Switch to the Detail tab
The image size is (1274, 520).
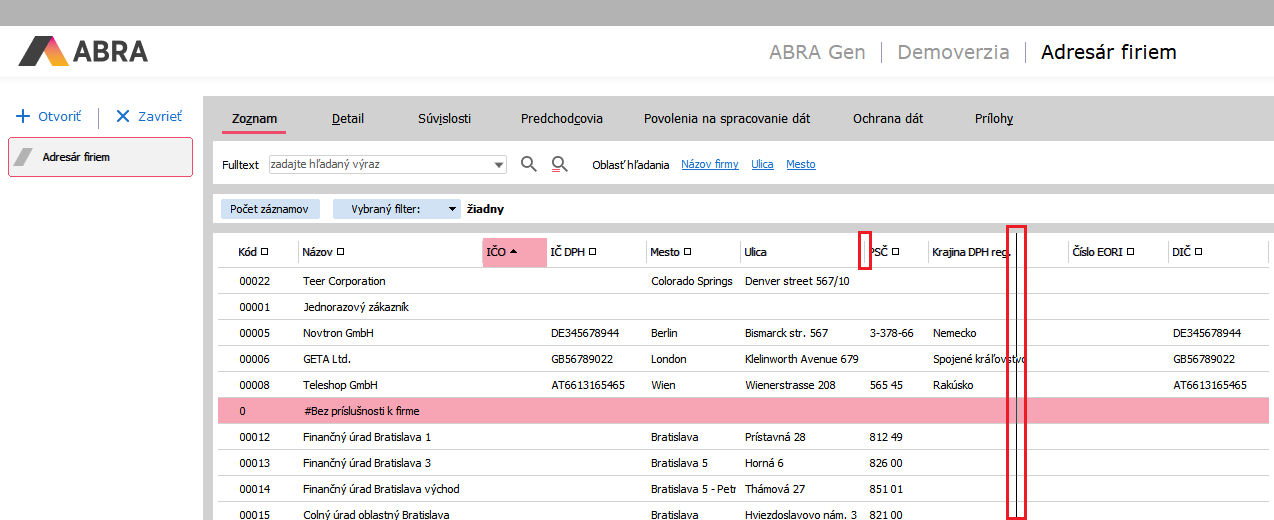tap(348, 118)
